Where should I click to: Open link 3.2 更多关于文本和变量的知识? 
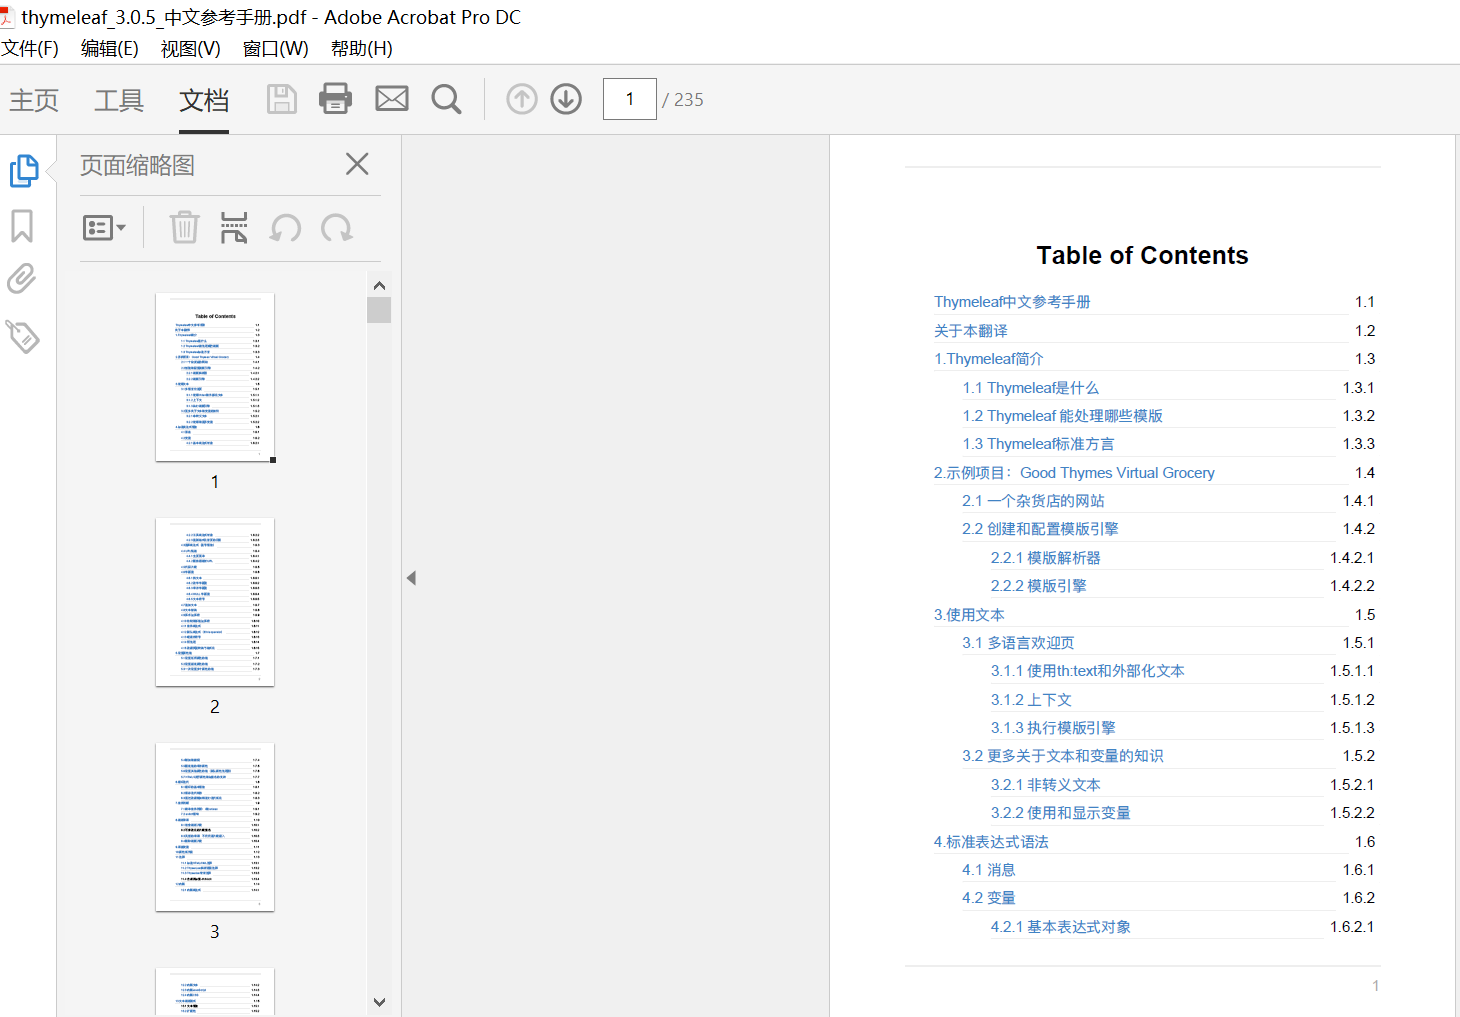click(1063, 756)
